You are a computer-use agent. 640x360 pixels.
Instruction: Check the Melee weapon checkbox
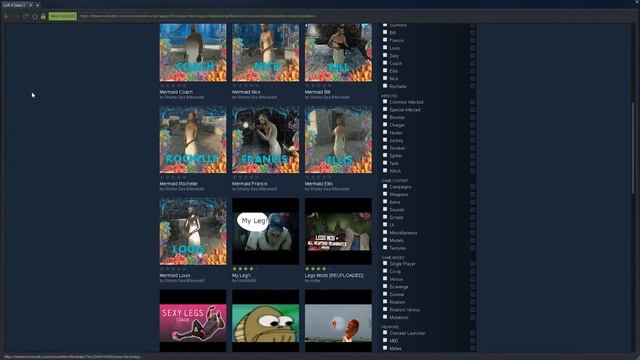pyautogui.click(x=385, y=348)
